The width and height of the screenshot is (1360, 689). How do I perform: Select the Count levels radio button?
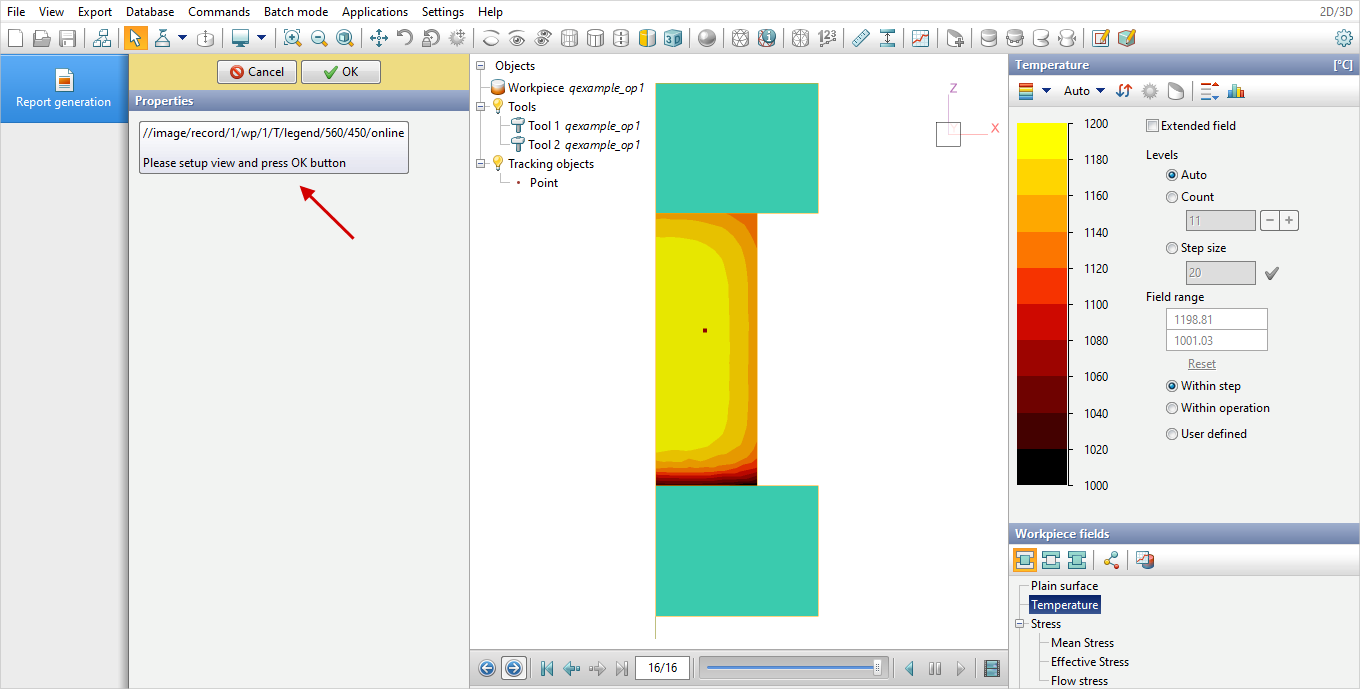pos(1172,197)
